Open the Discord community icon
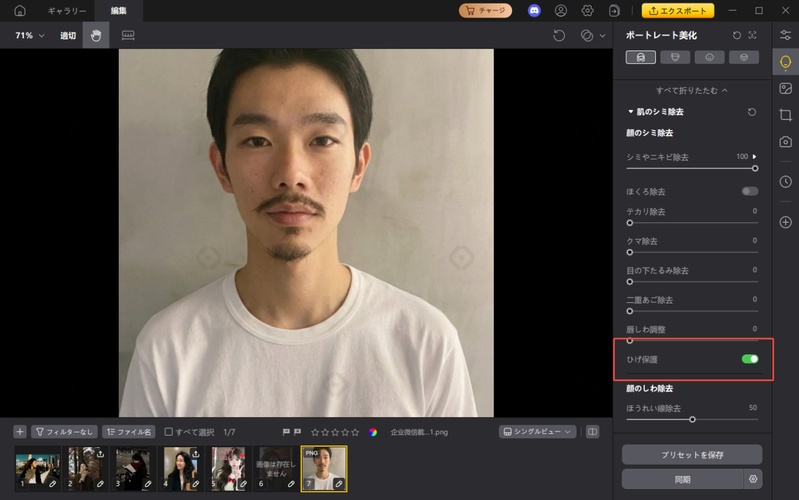The height and width of the screenshot is (500, 799). pos(534,11)
